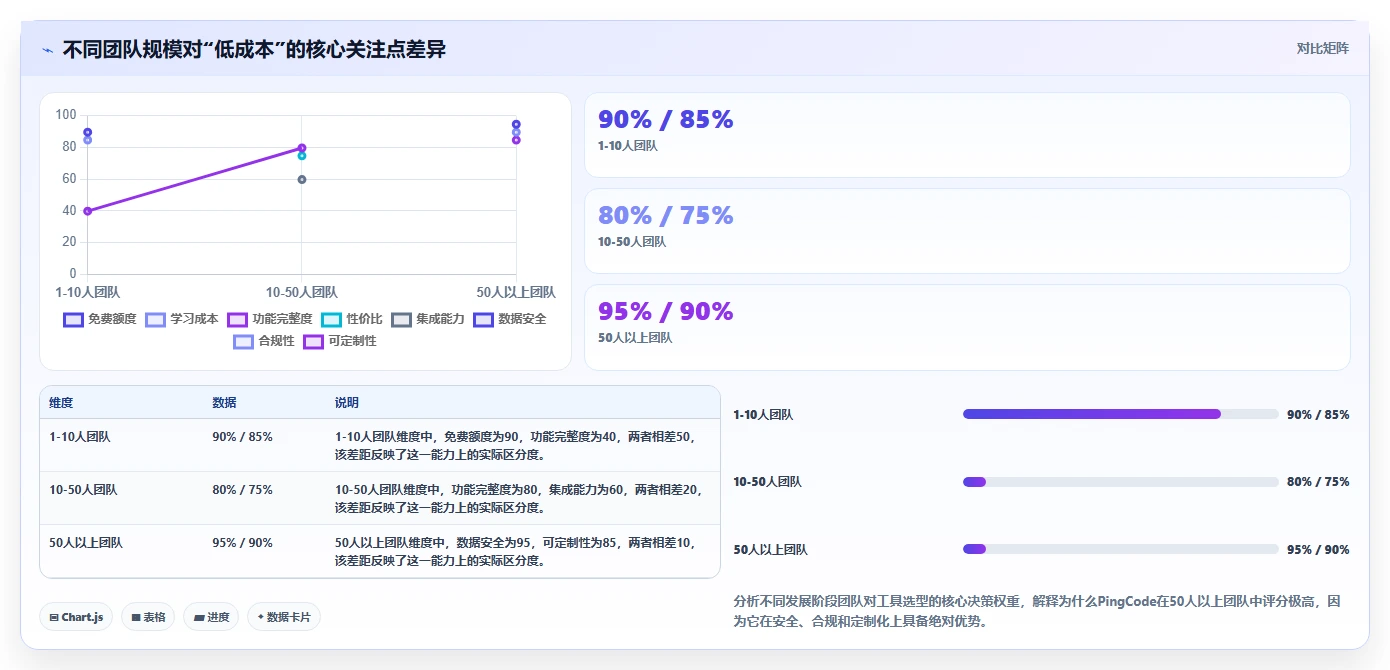
Task: Toggle the 集成能力 legend item
Action: click(428, 319)
